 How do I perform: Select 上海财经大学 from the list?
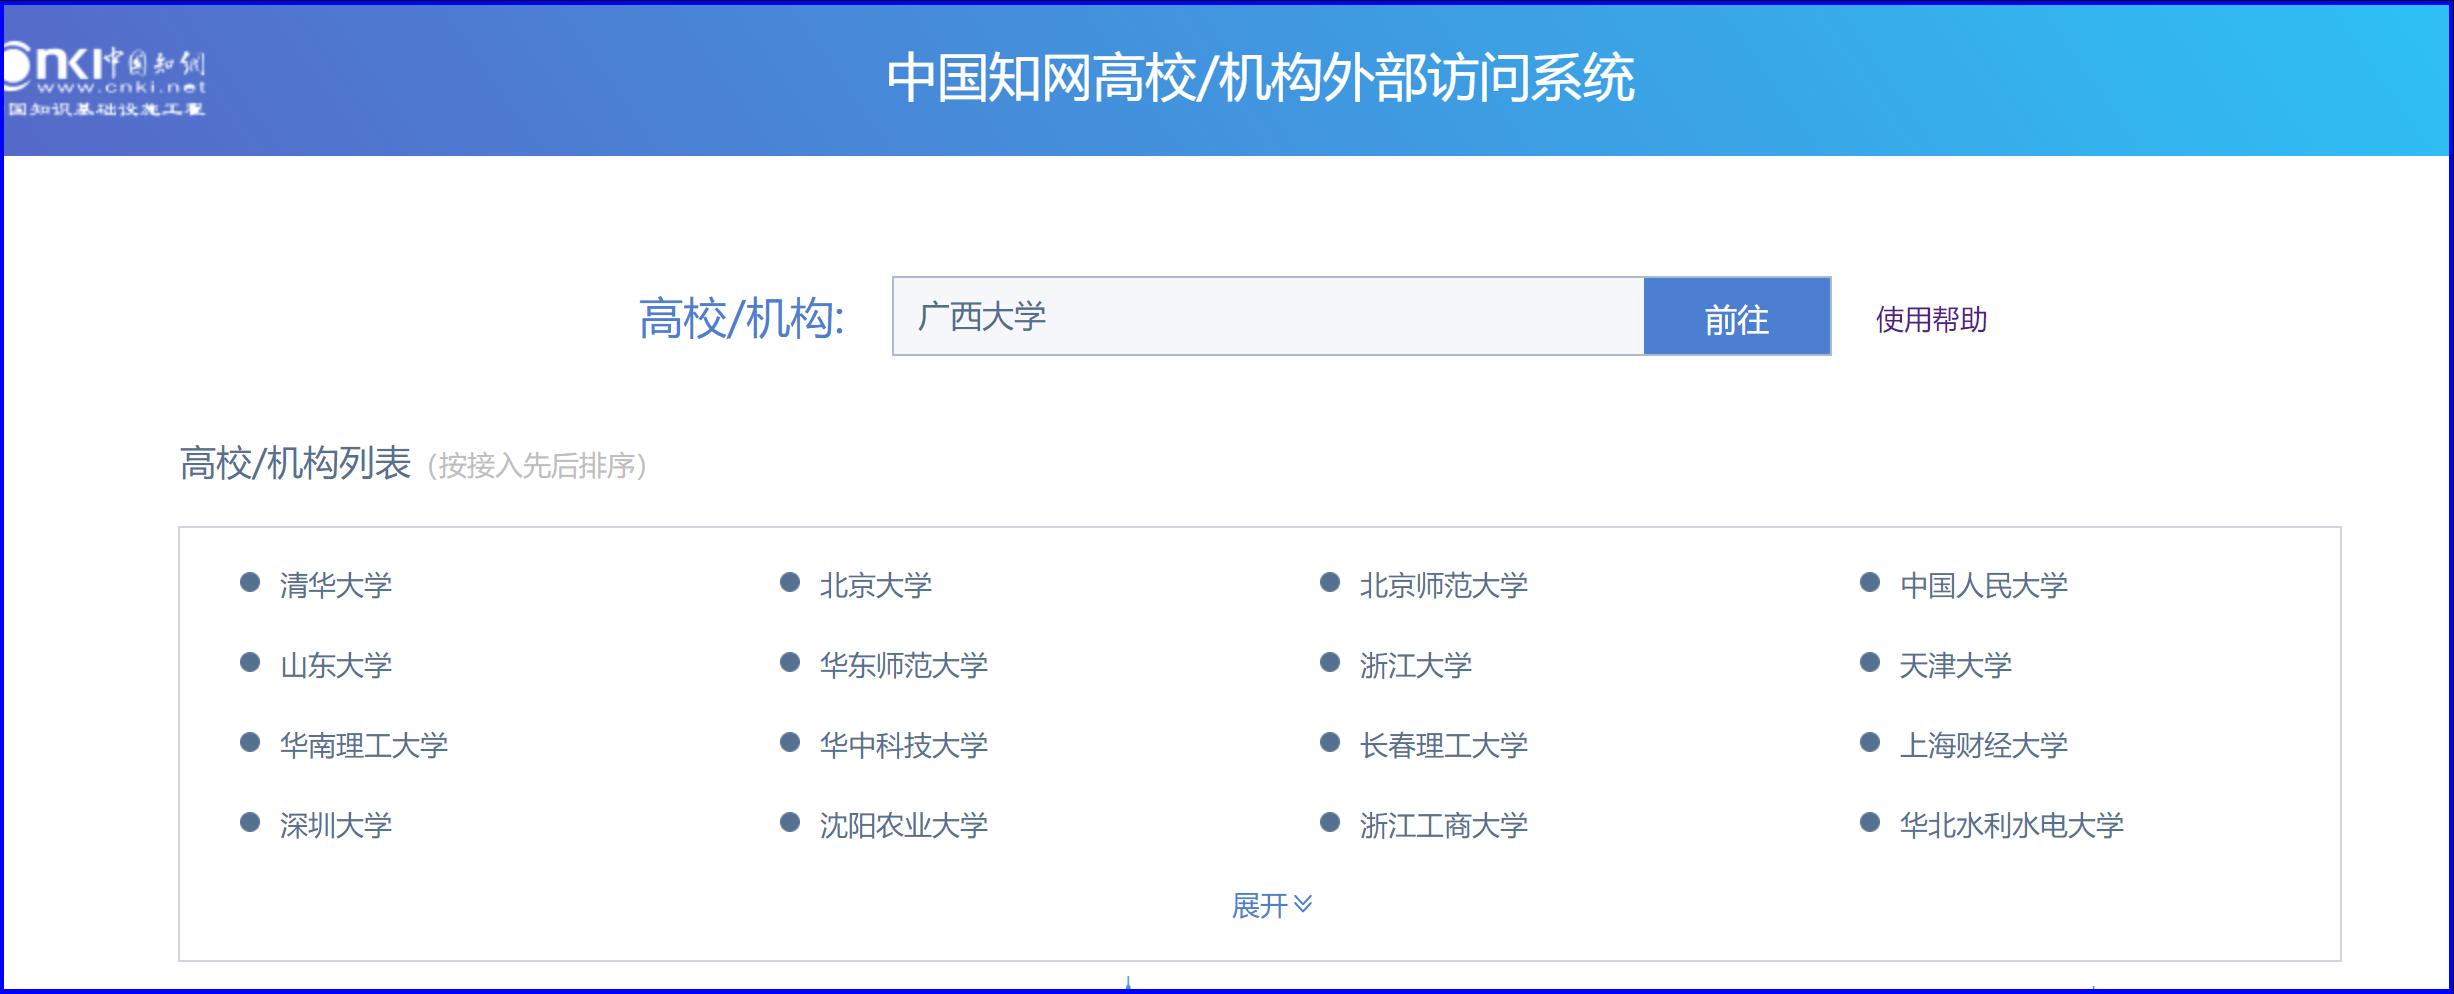tap(1984, 745)
